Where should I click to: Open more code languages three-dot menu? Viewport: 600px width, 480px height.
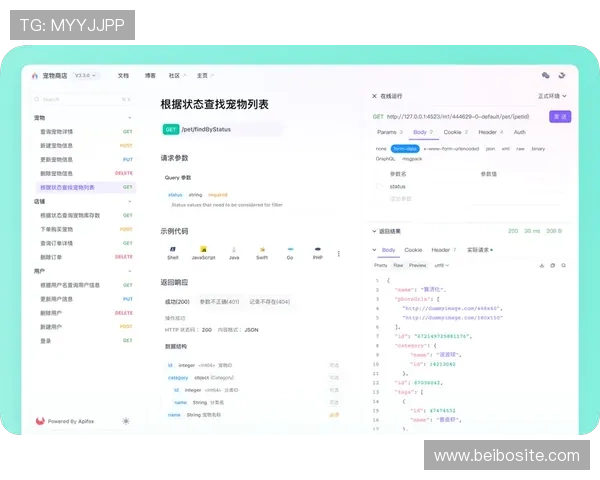pyautogui.click(x=339, y=253)
